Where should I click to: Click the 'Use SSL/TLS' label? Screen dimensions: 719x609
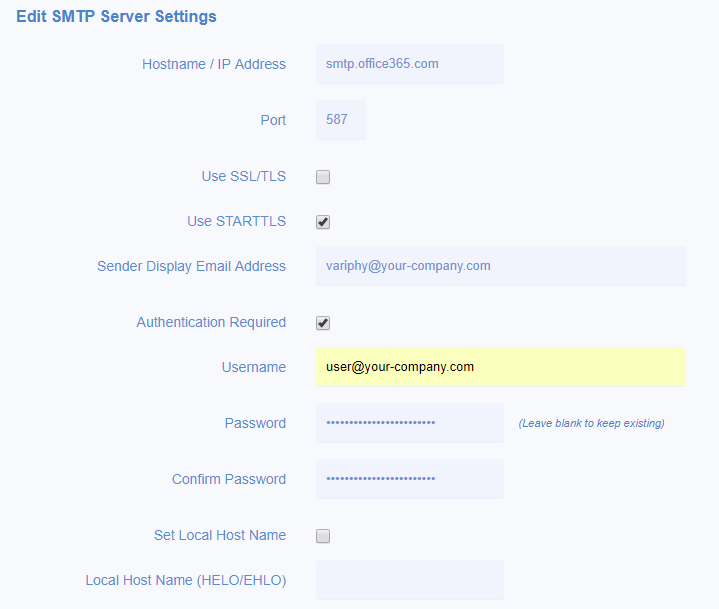243,177
